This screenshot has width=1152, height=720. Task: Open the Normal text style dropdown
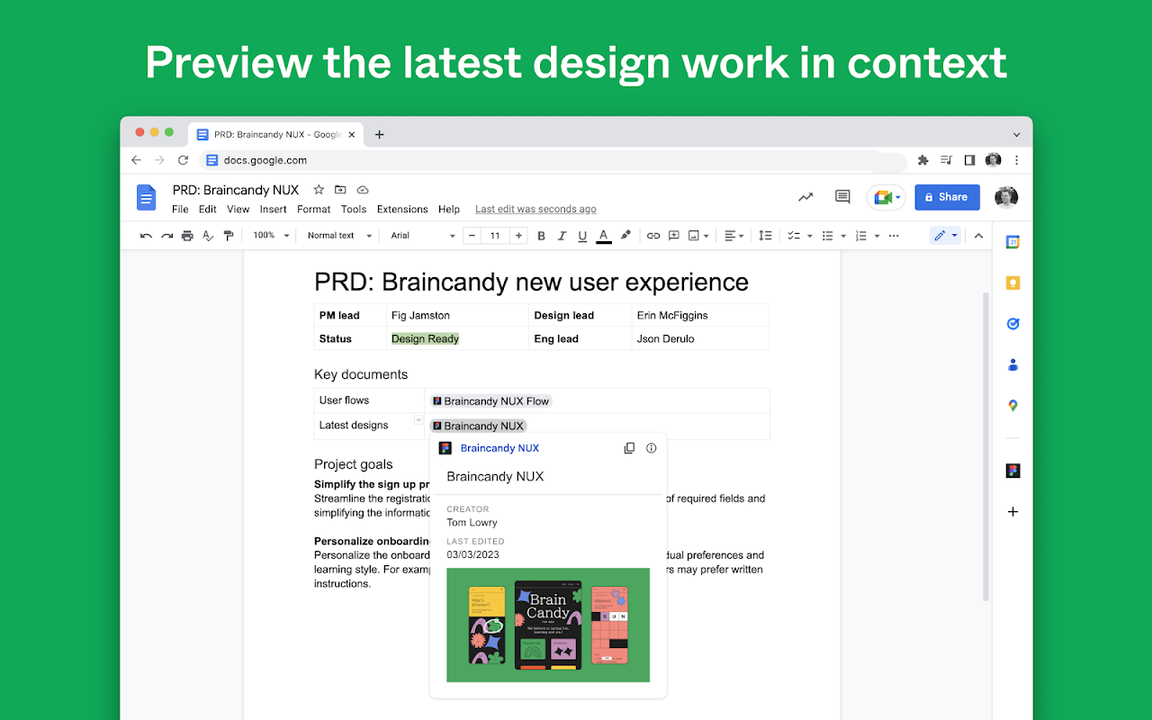339,236
